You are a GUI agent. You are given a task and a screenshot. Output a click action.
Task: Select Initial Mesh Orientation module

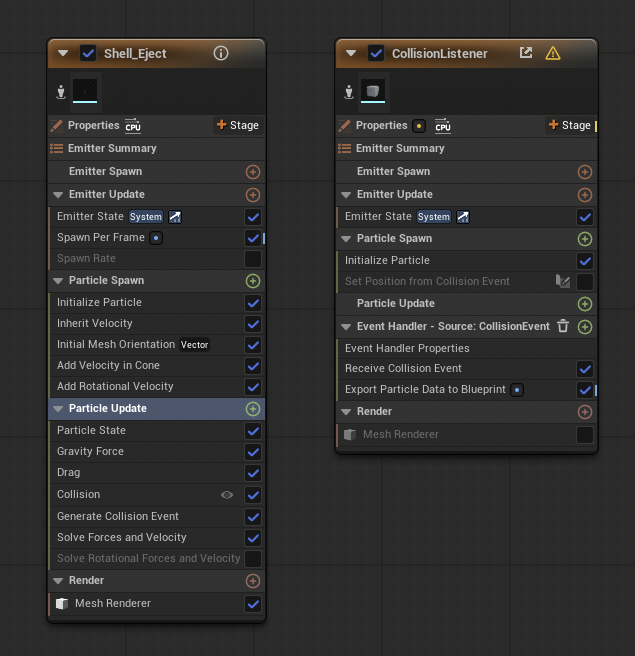click(x=157, y=345)
